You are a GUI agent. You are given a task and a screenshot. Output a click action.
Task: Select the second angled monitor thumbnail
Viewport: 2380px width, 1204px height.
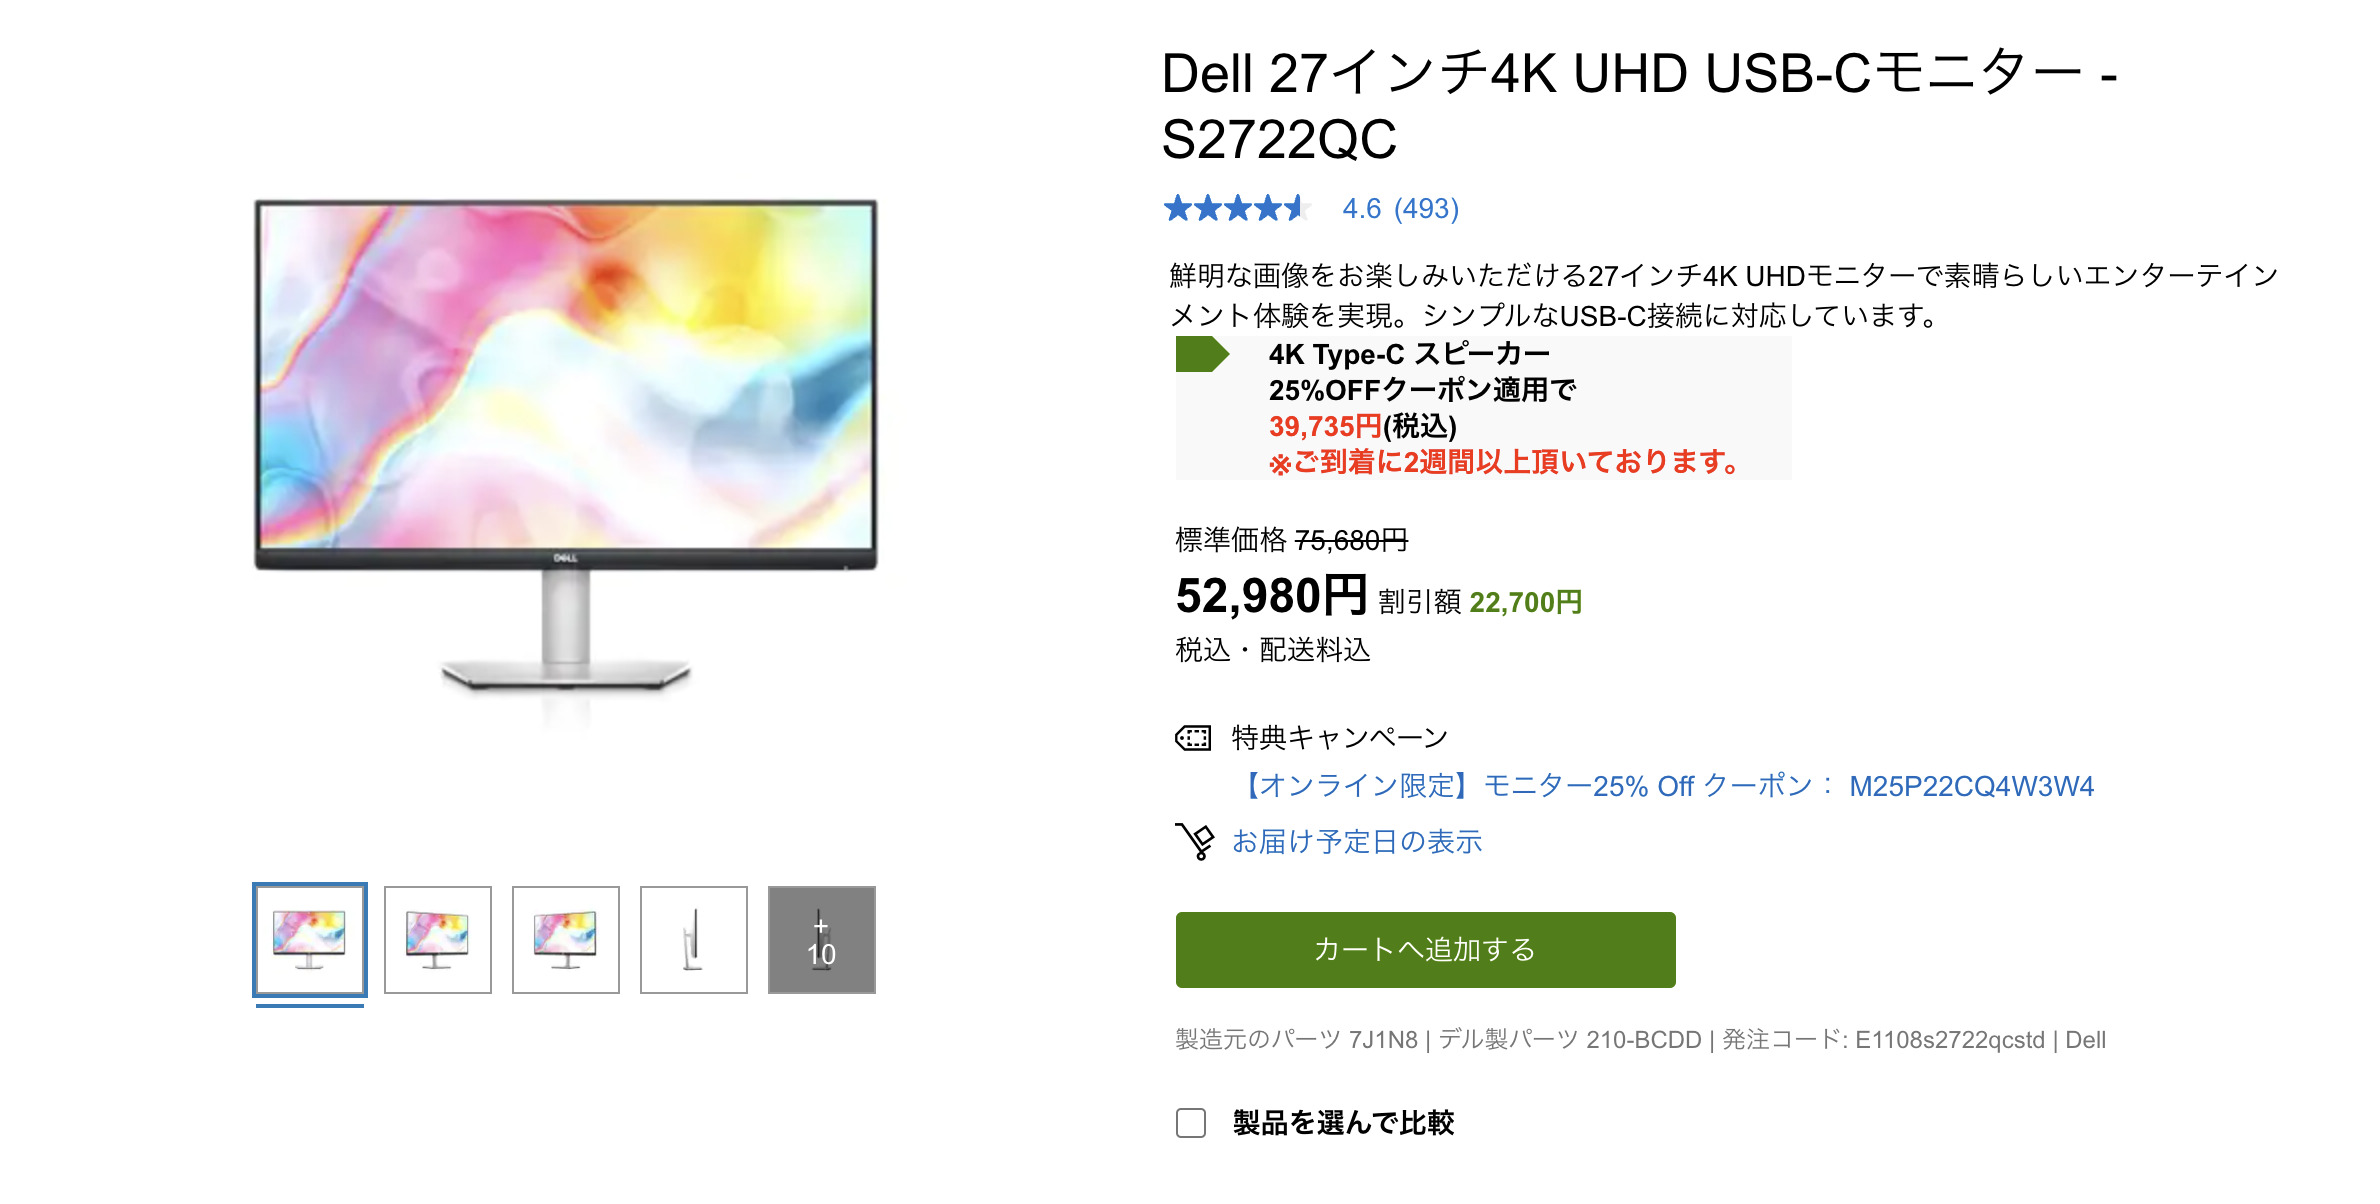(x=438, y=940)
